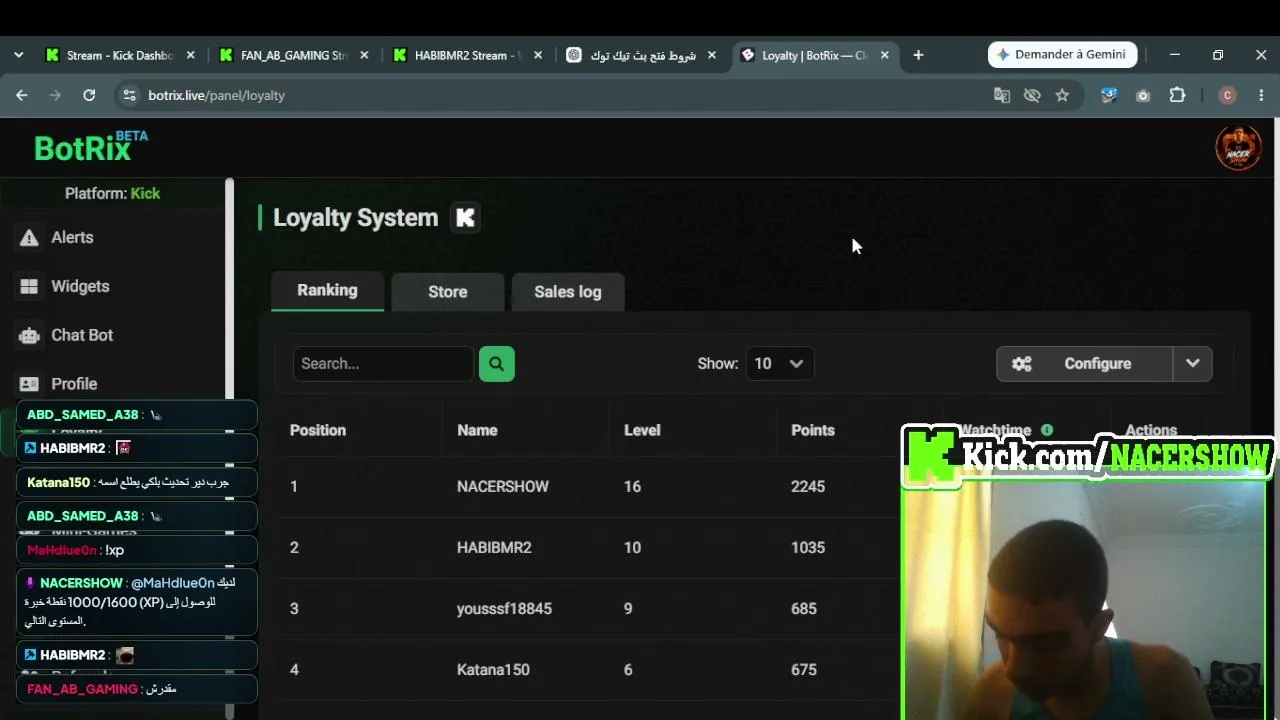Click the 2245 points value
1280x720 pixels.
pos(808,487)
